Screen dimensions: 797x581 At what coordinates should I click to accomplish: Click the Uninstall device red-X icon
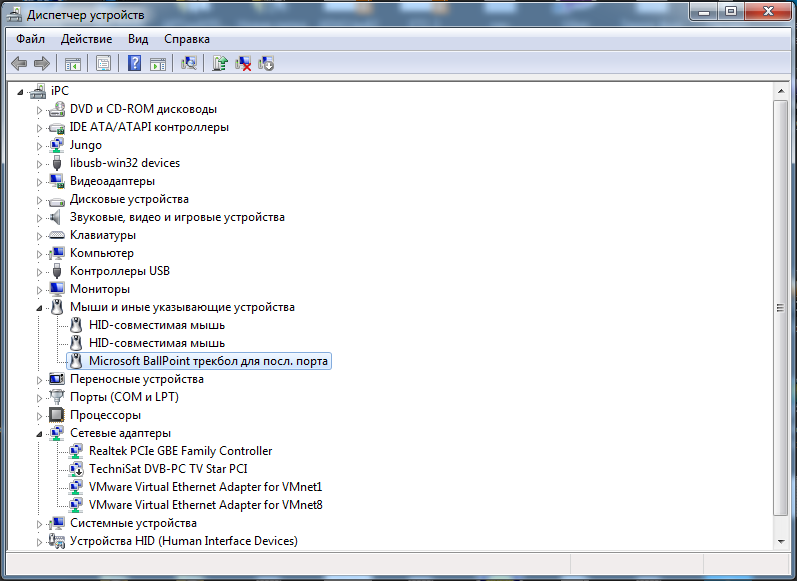[243, 64]
